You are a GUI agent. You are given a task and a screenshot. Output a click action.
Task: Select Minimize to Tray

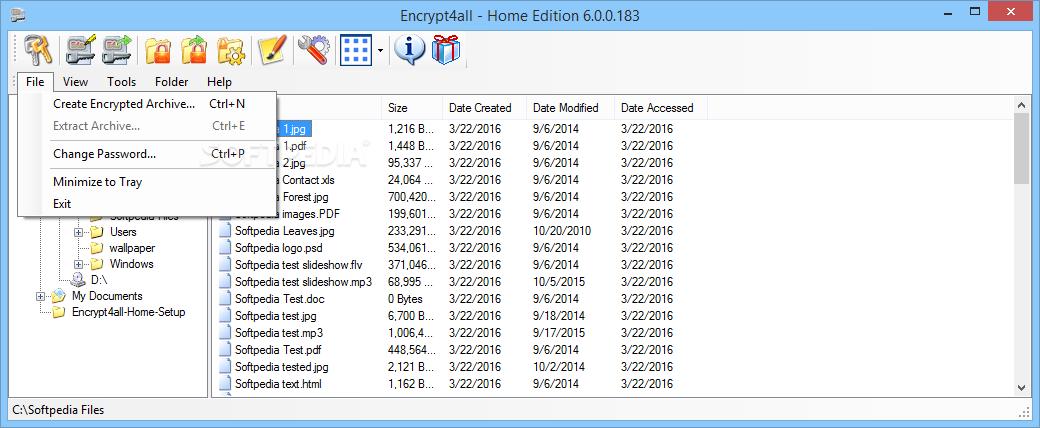pos(147,182)
